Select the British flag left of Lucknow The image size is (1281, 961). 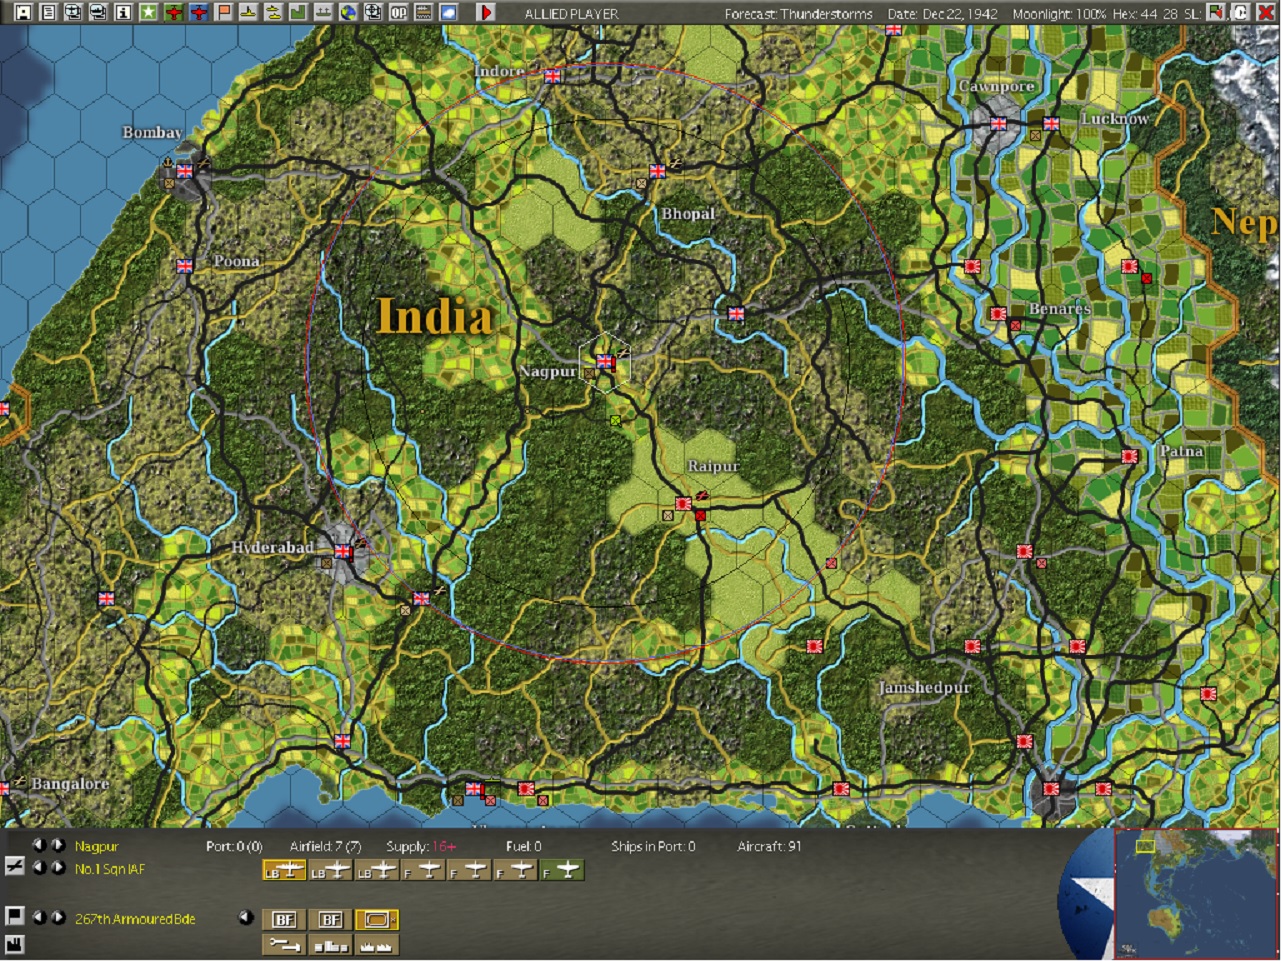(1051, 124)
